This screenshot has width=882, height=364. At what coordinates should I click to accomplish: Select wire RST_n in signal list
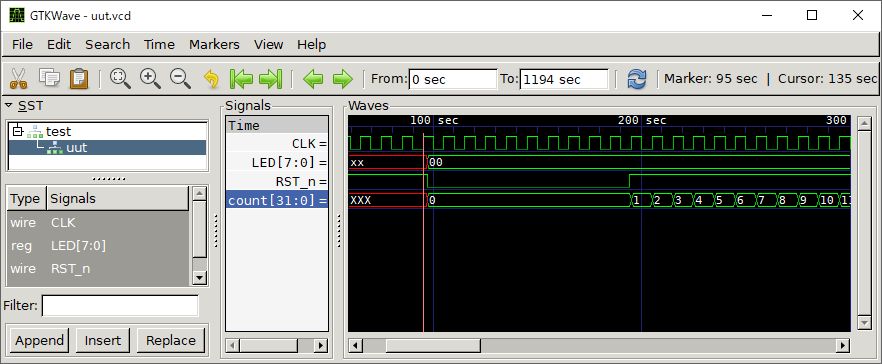[98, 269]
